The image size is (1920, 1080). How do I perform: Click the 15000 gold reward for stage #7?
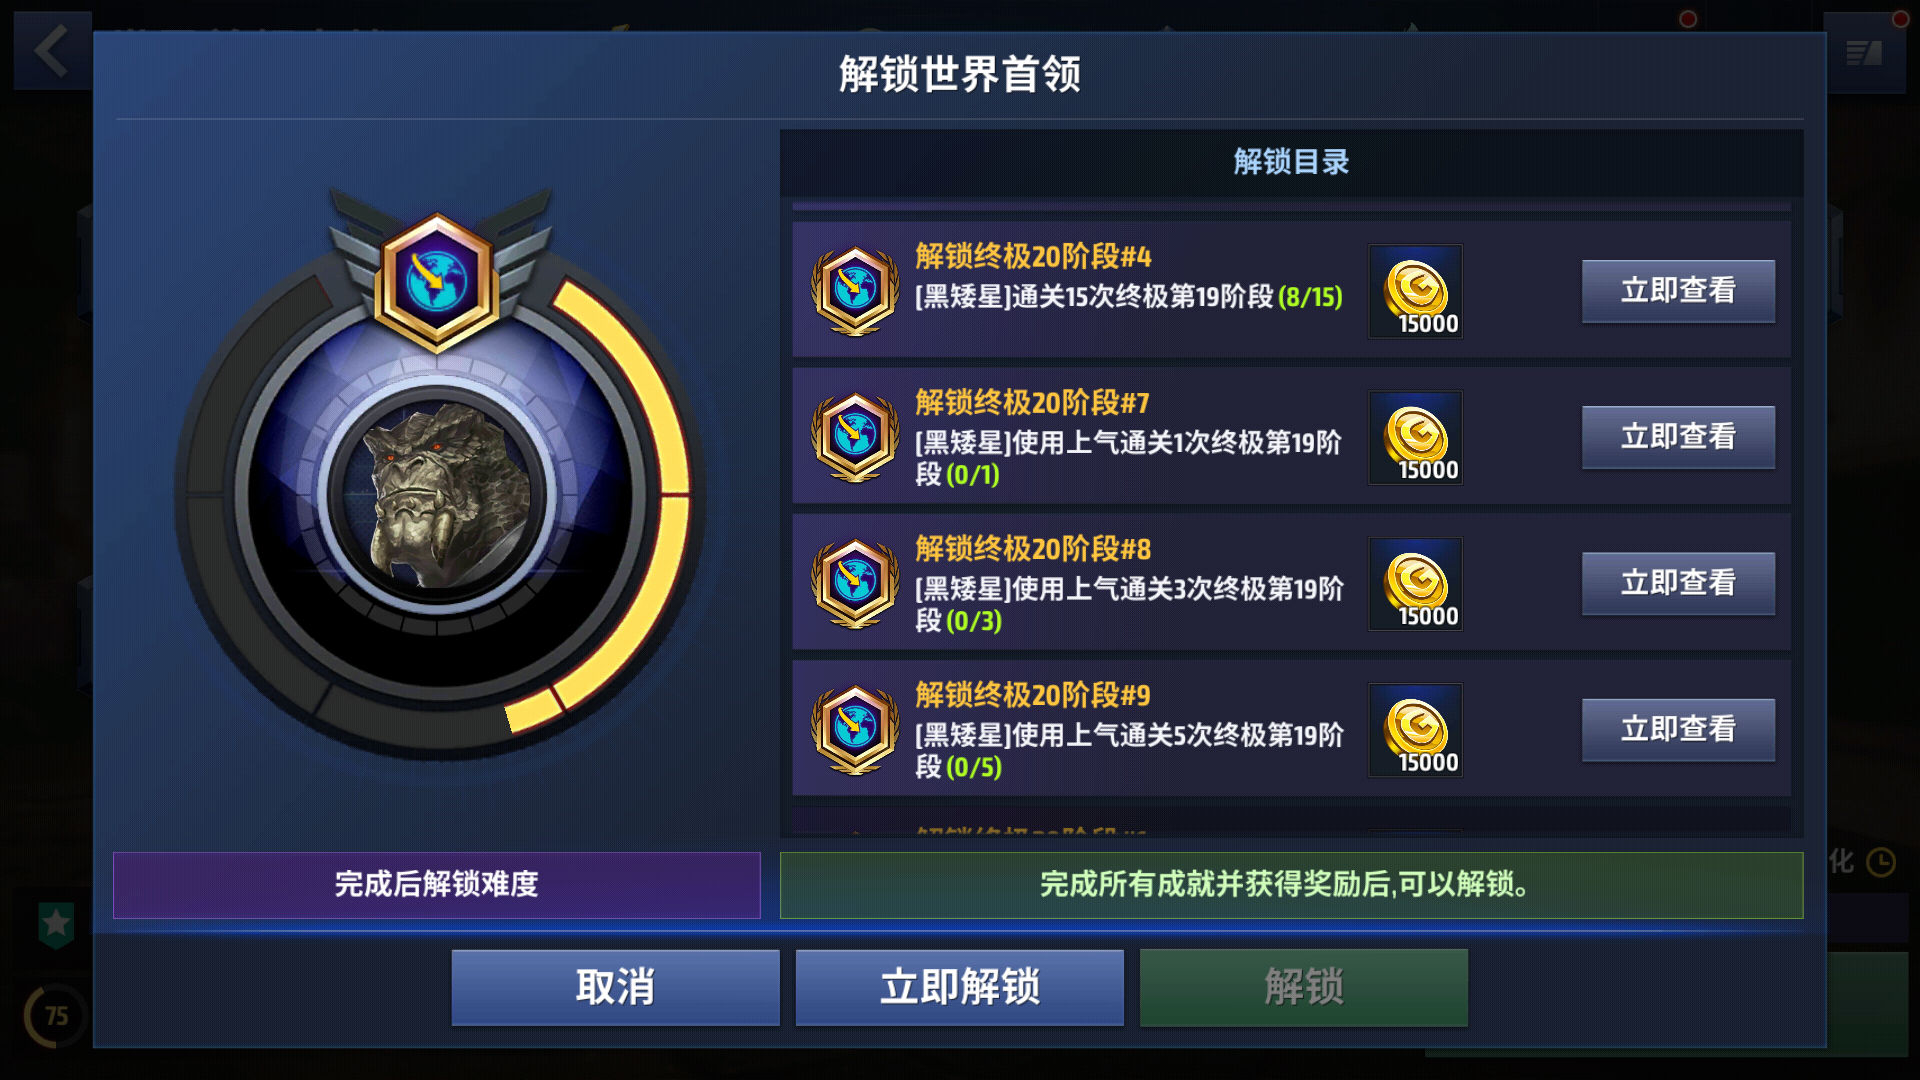pyautogui.click(x=1415, y=437)
